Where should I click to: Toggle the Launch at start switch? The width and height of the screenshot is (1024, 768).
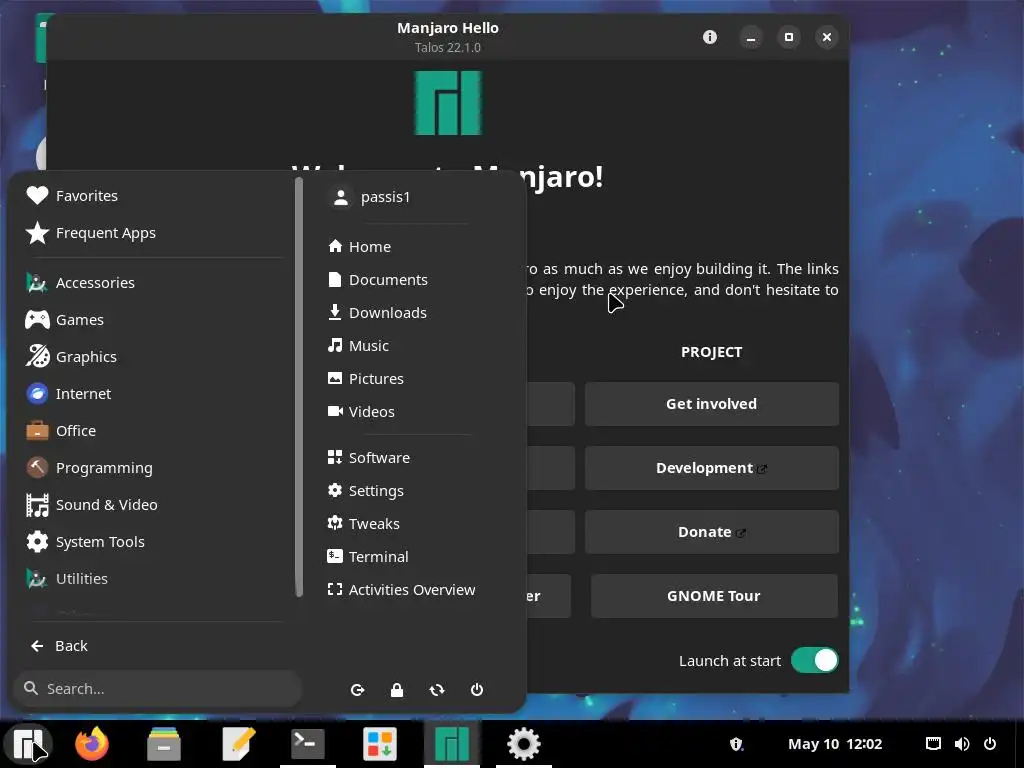point(814,660)
